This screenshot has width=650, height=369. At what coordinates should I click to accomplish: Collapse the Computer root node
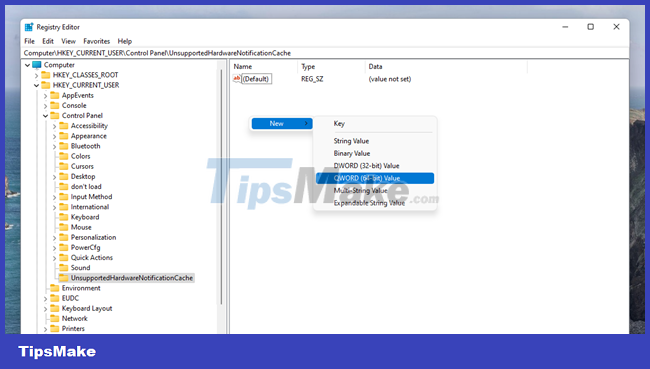pyautogui.click(x=27, y=65)
